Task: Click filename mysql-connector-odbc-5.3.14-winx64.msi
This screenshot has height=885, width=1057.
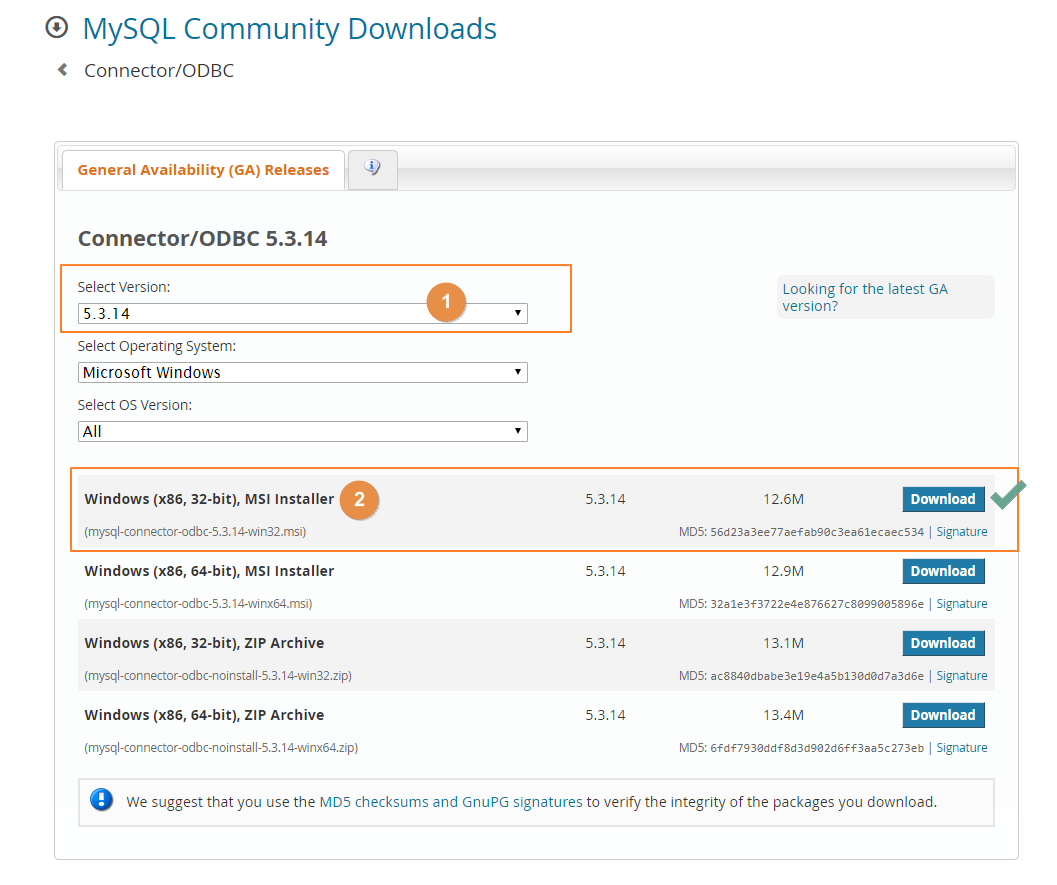Action: click(198, 604)
